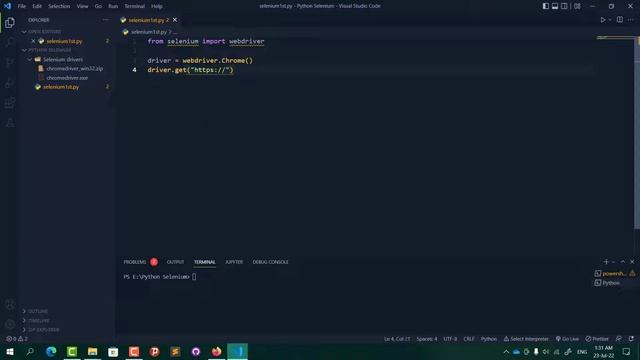
Task: Open the notifications bell in status bar
Action: point(631,339)
